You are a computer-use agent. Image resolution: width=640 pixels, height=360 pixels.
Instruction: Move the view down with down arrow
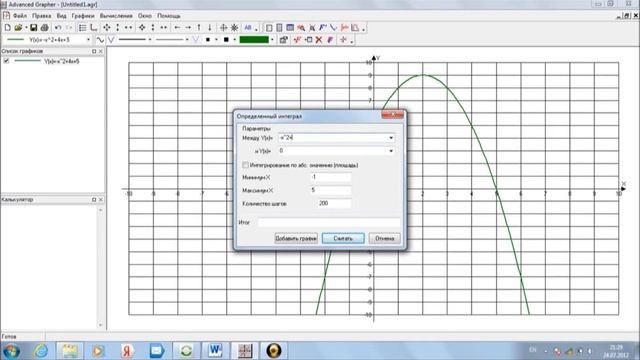(x=210, y=28)
